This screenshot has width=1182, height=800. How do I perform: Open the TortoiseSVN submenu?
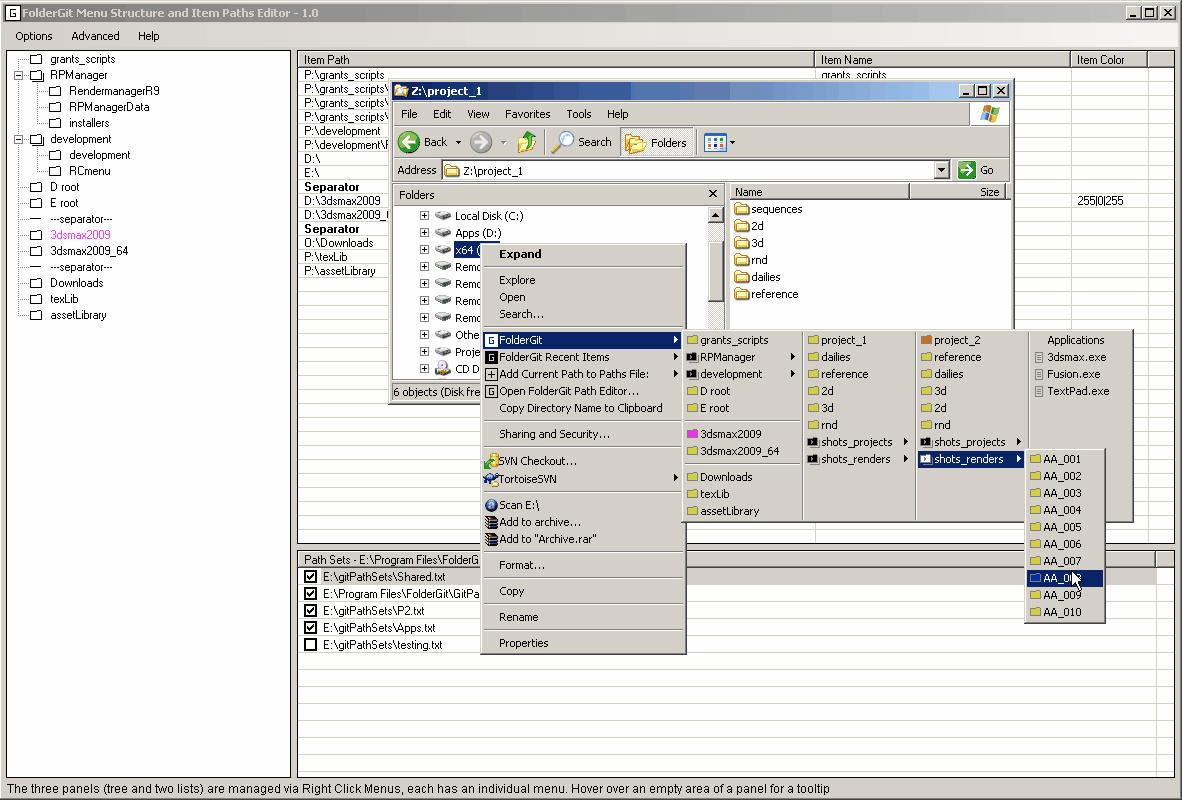point(583,479)
